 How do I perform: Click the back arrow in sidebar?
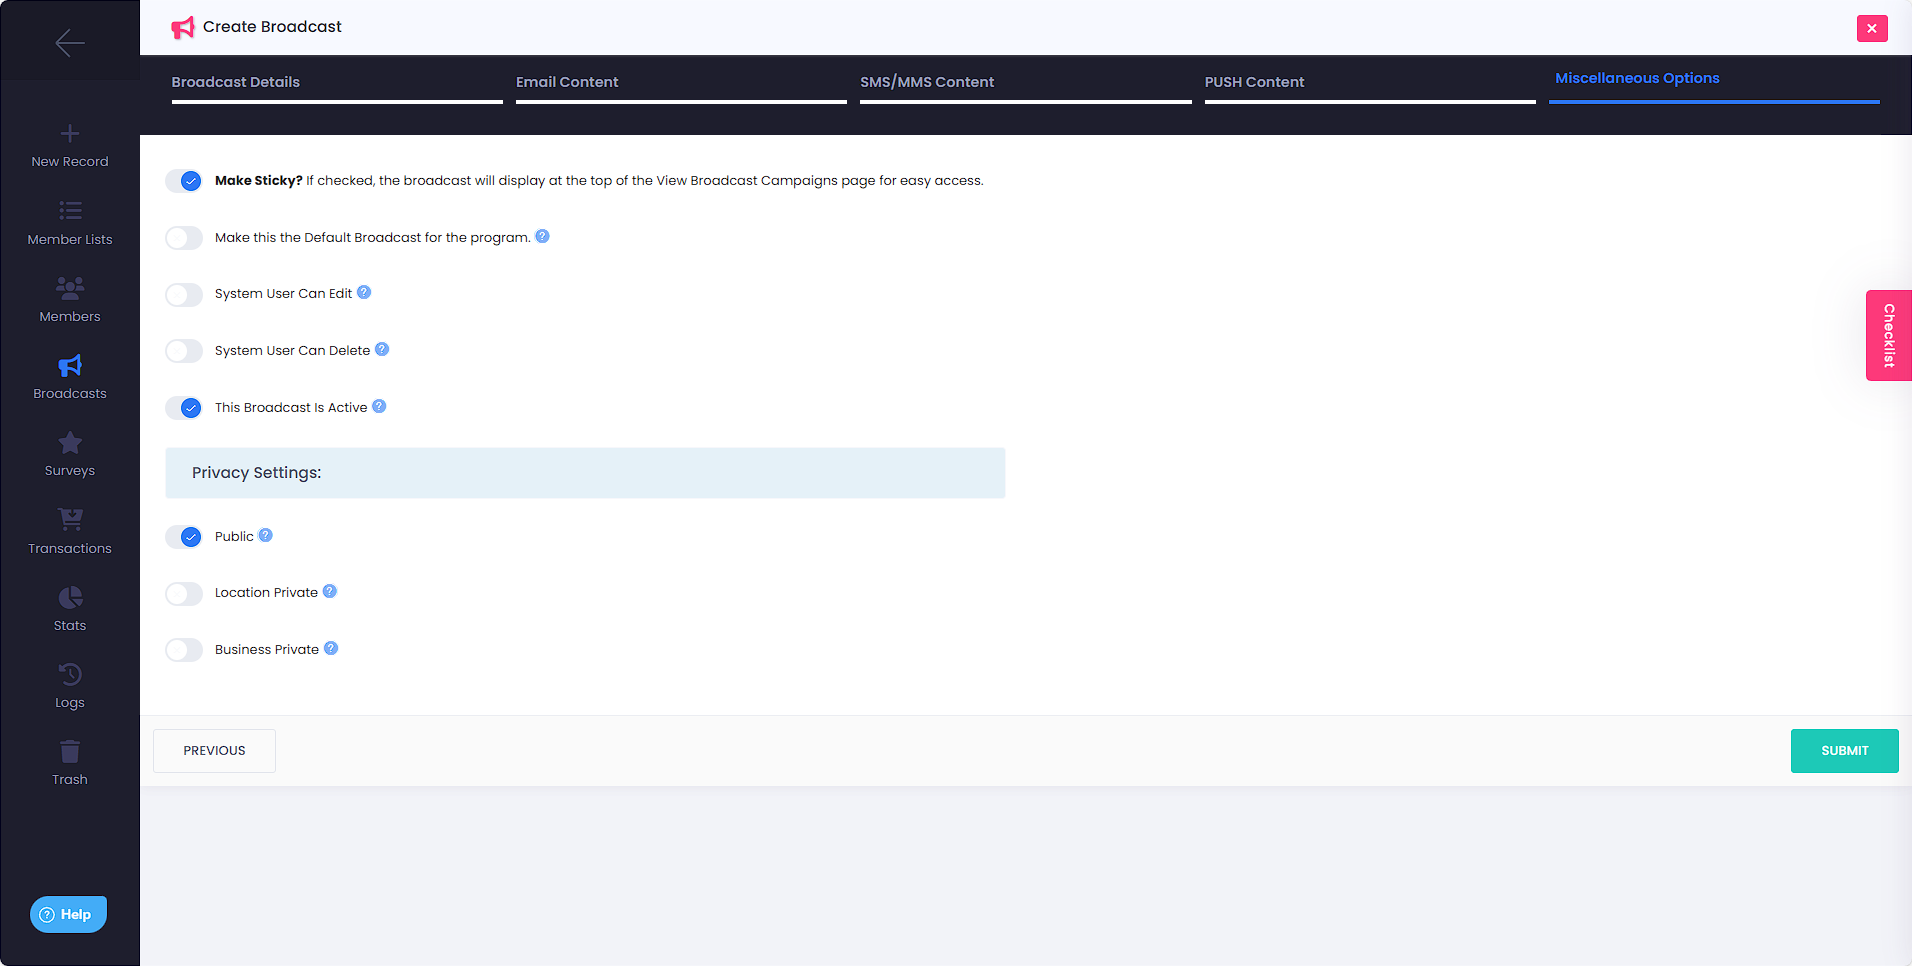tap(70, 43)
